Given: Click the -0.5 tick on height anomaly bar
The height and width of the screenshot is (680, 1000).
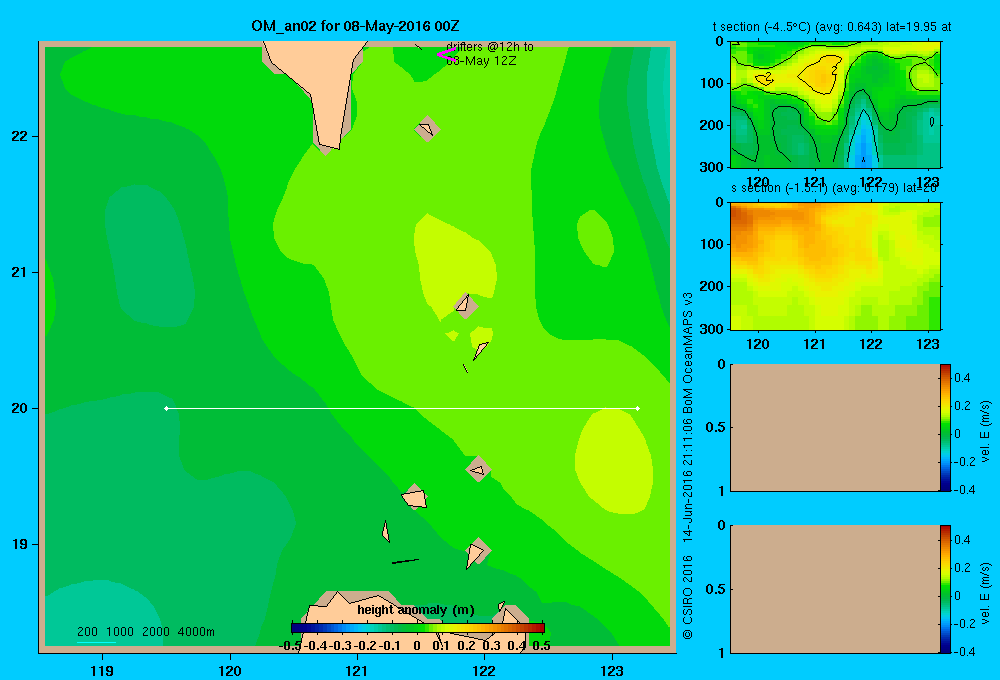Looking at the screenshot, I should (291, 646).
